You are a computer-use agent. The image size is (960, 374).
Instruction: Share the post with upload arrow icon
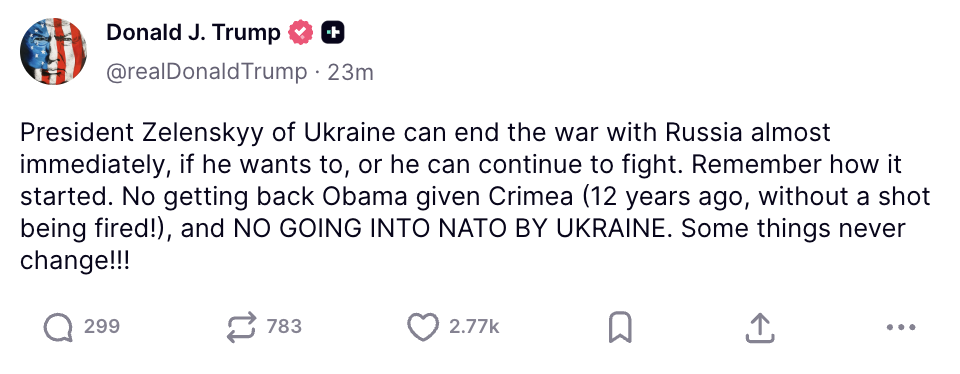760,327
